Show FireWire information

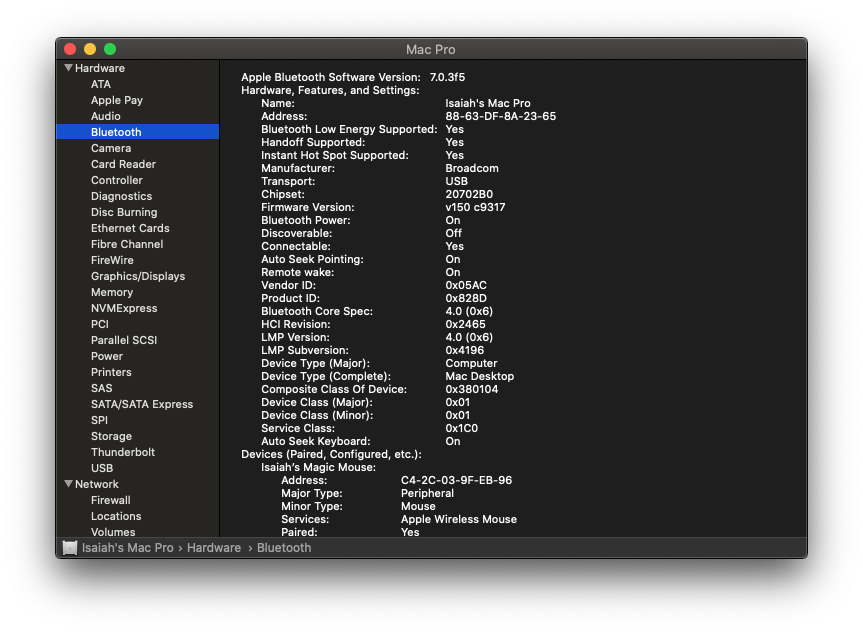tap(112, 260)
